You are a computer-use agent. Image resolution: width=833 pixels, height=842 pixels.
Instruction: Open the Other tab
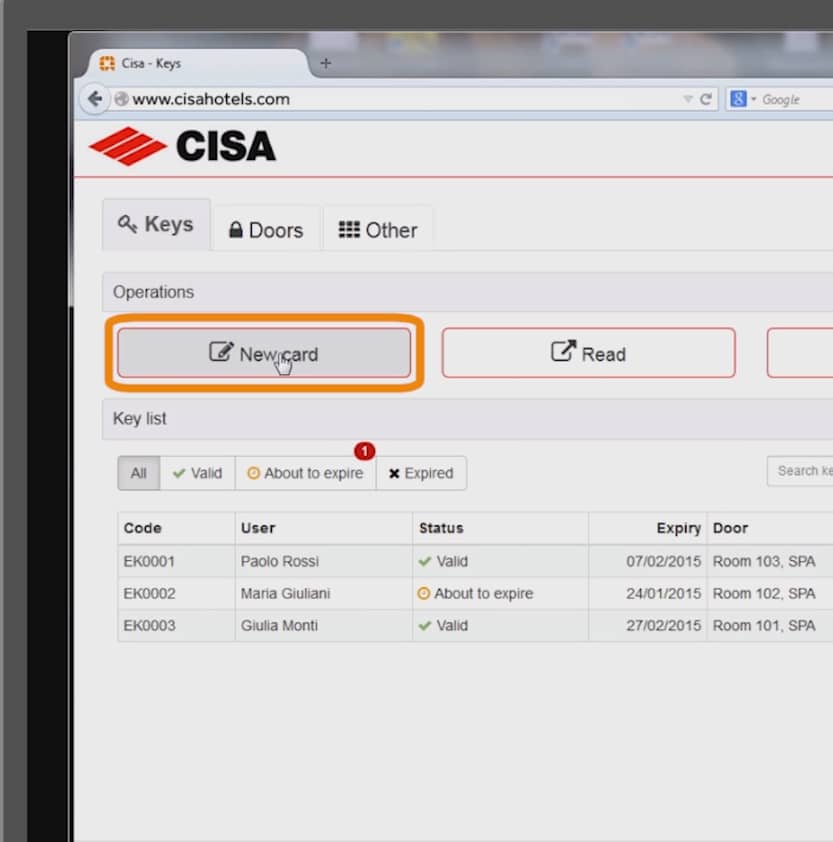(x=378, y=230)
